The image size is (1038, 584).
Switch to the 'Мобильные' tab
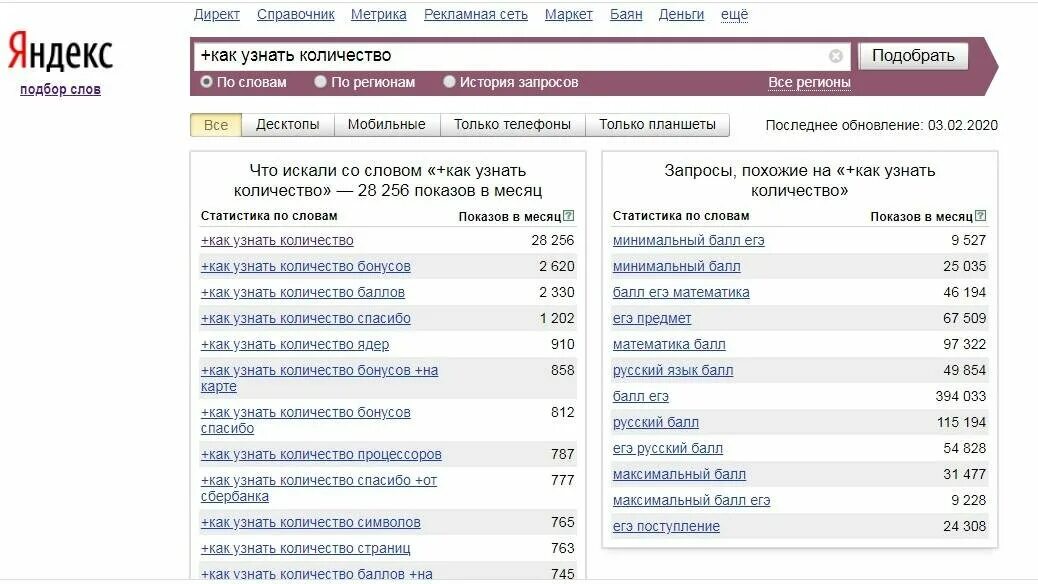pyautogui.click(x=387, y=124)
